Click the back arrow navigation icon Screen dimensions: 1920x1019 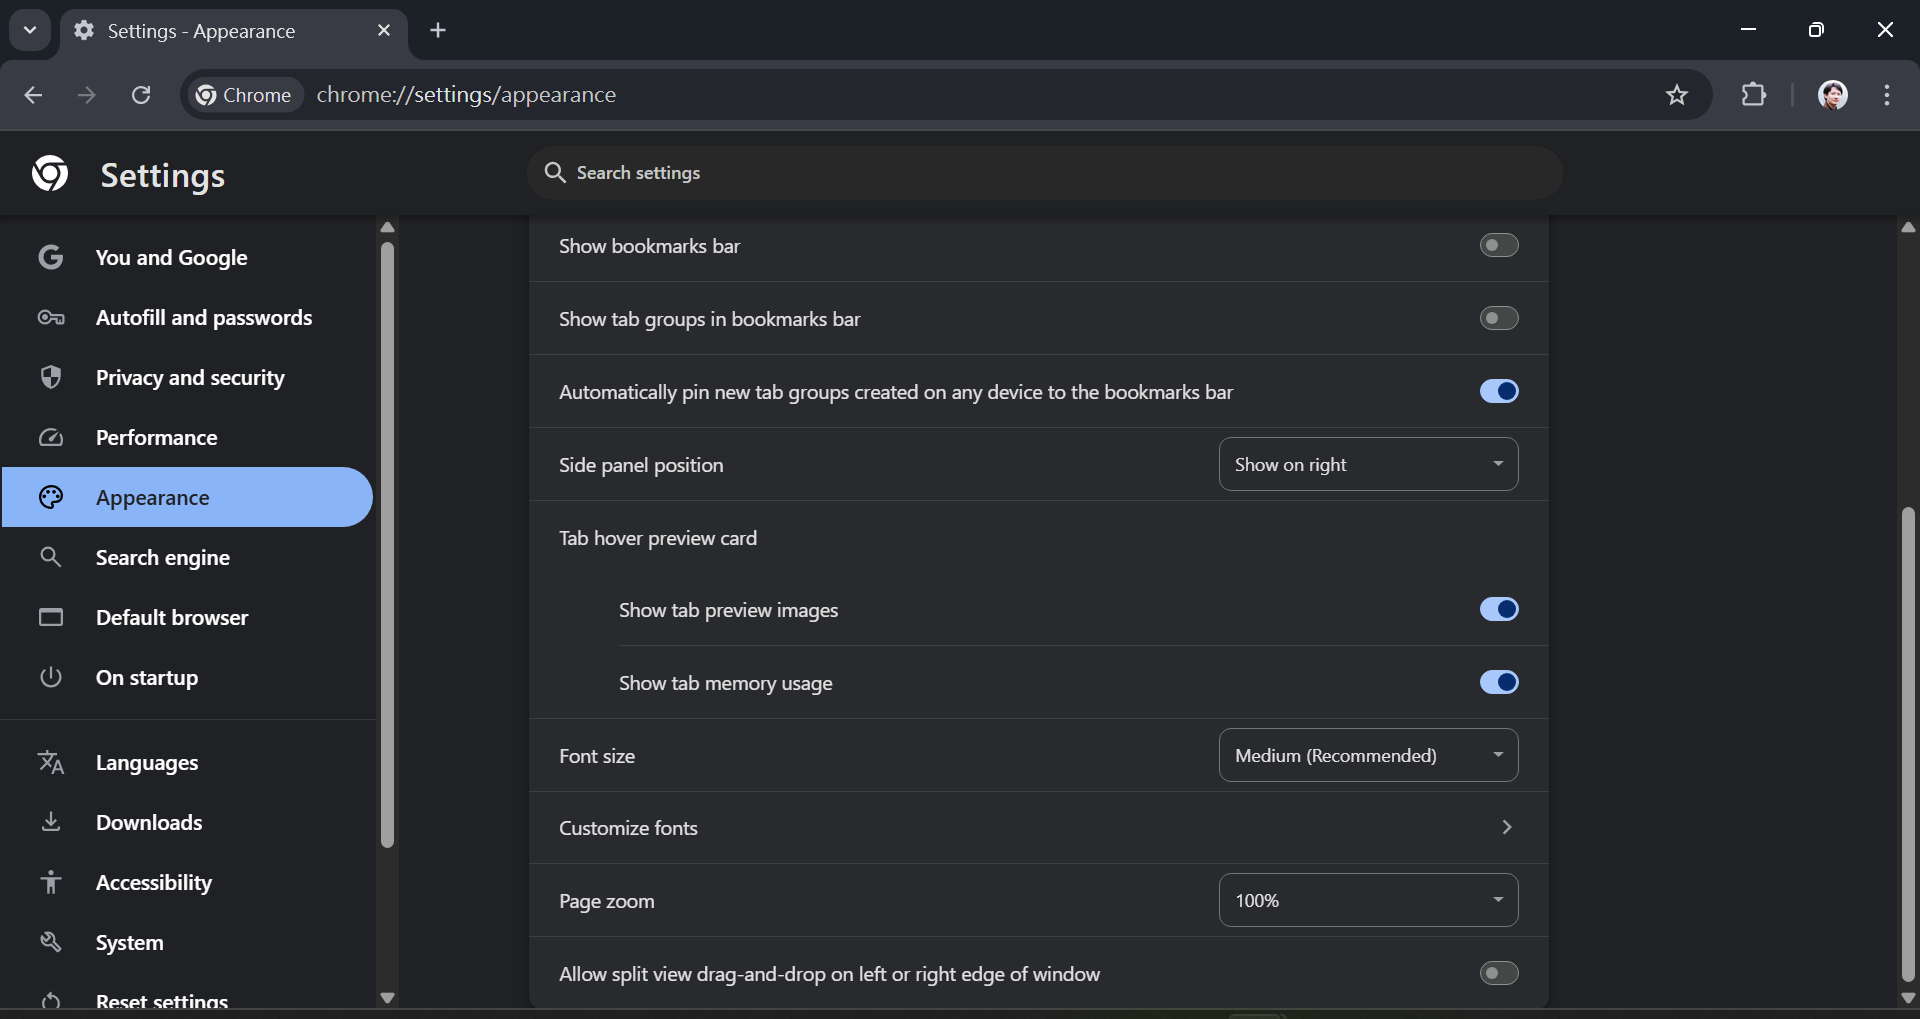[x=33, y=95]
